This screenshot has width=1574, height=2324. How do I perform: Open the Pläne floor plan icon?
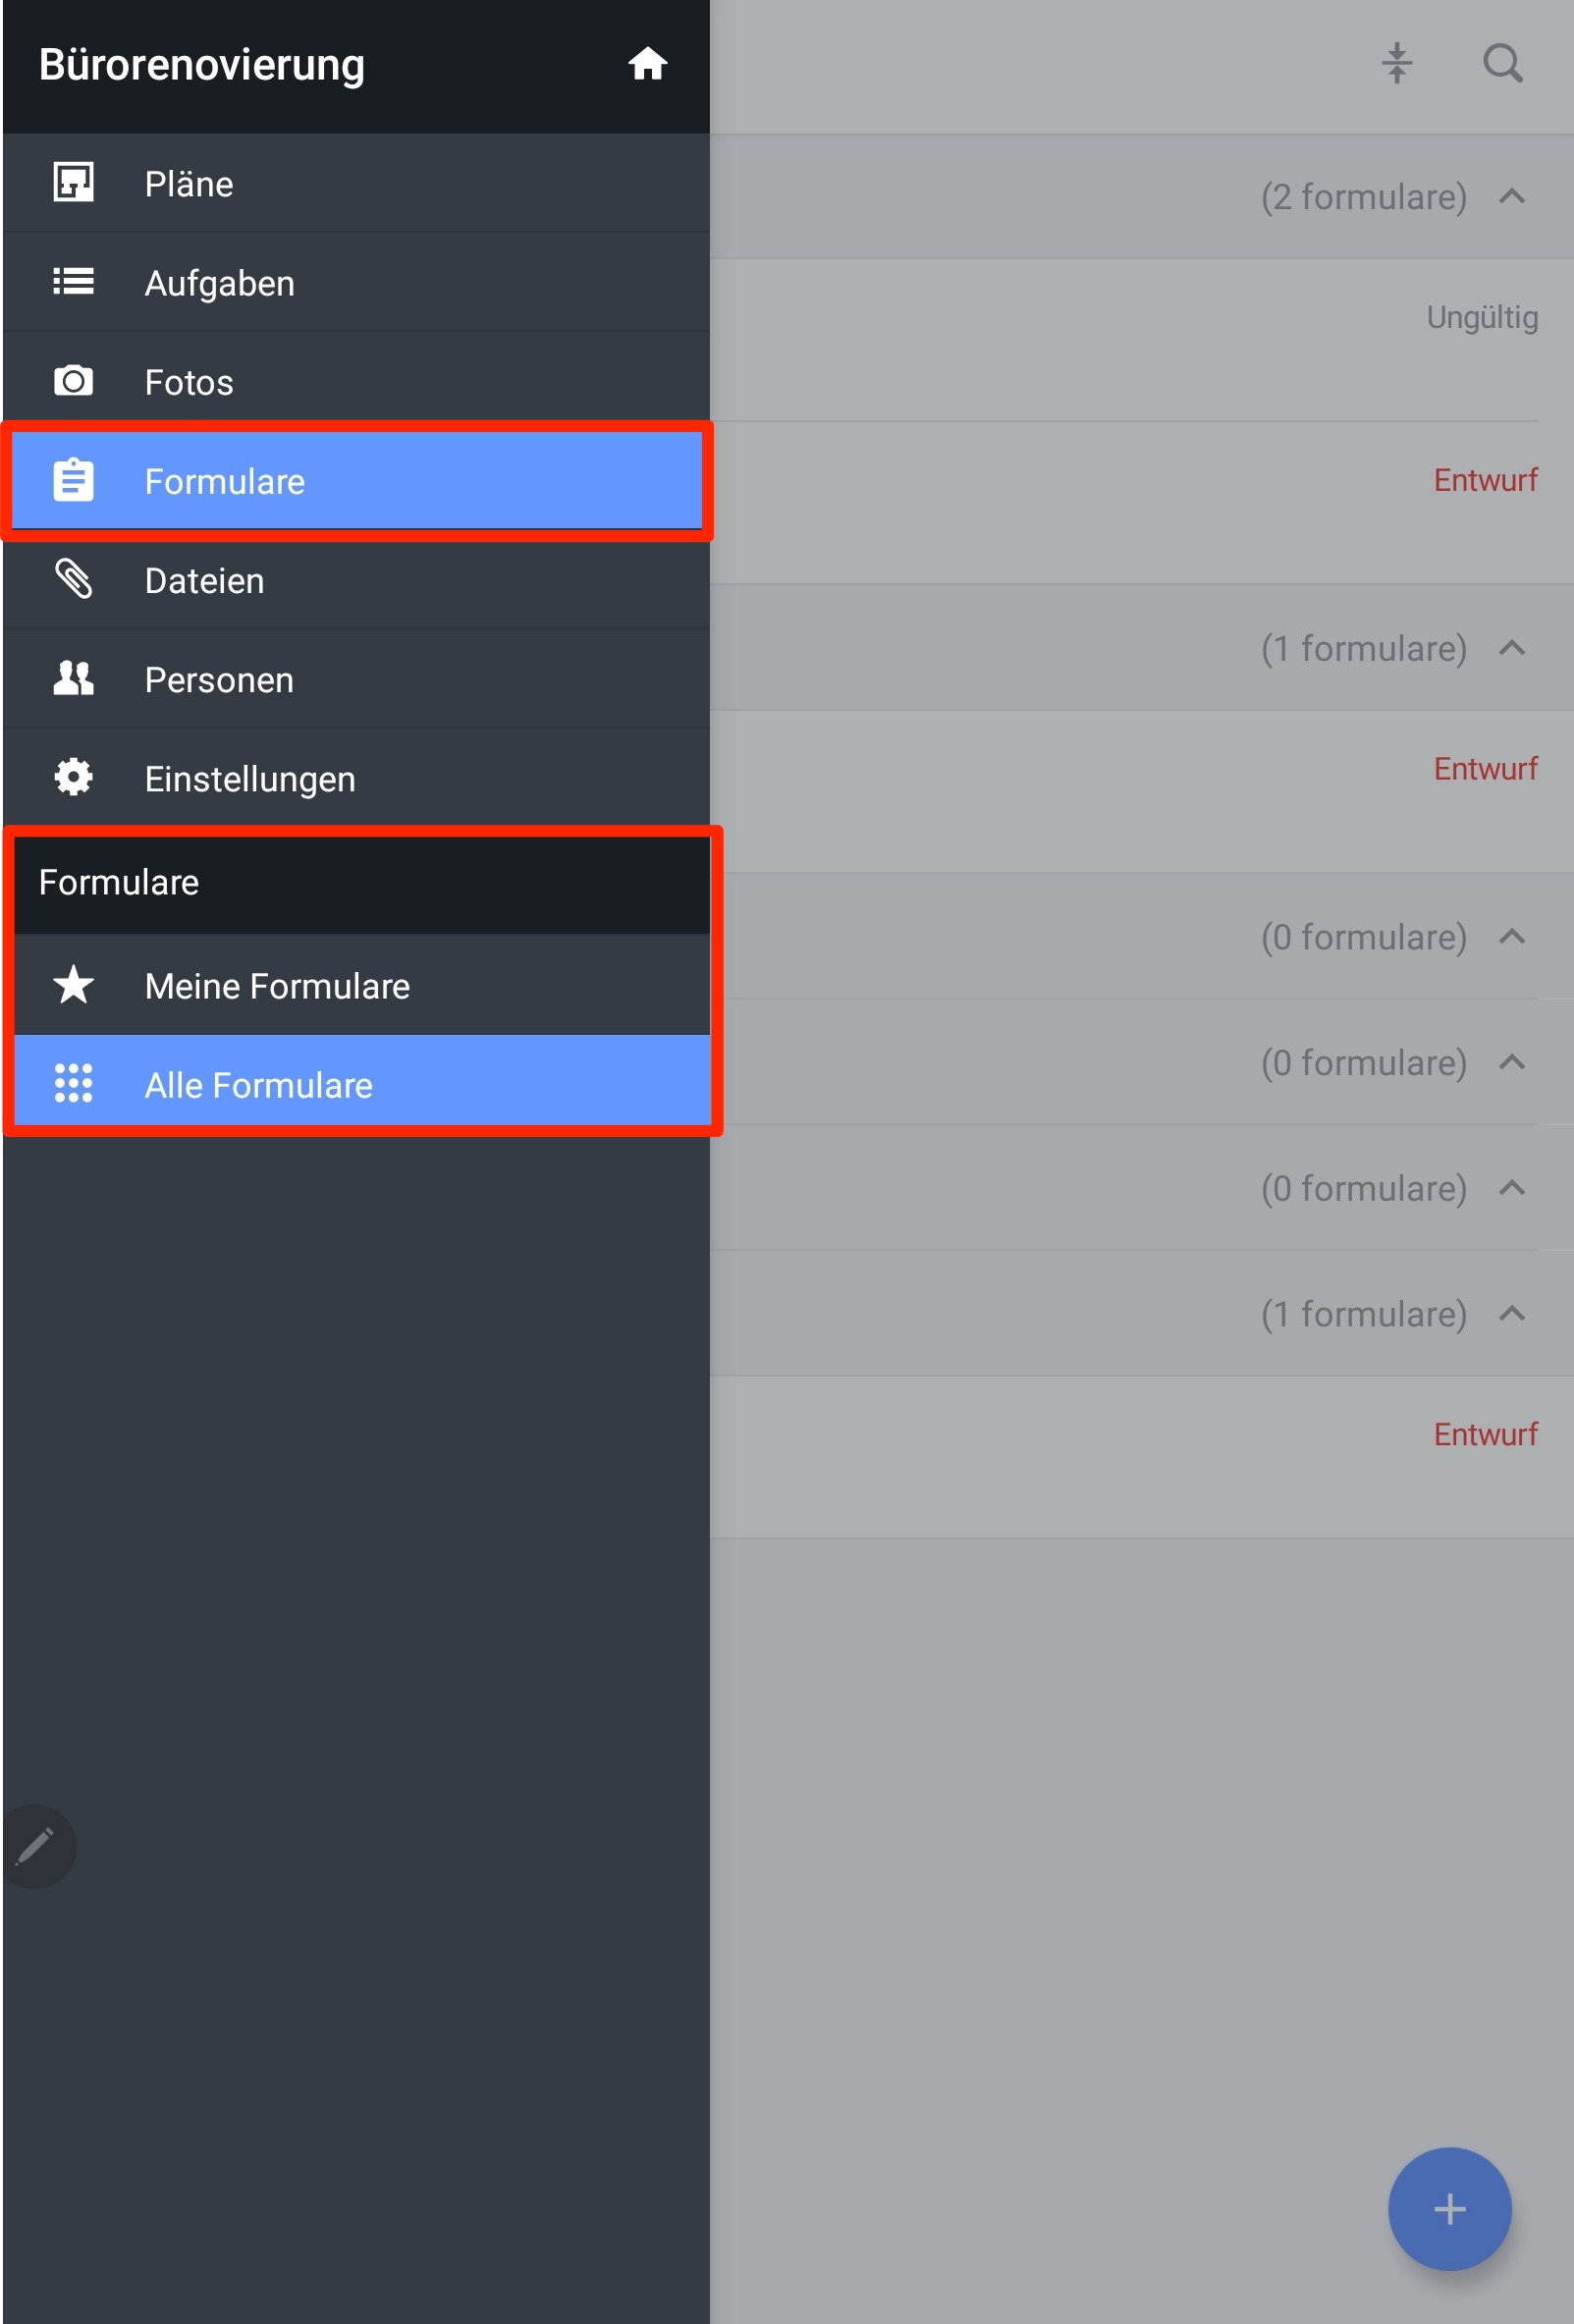point(73,183)
